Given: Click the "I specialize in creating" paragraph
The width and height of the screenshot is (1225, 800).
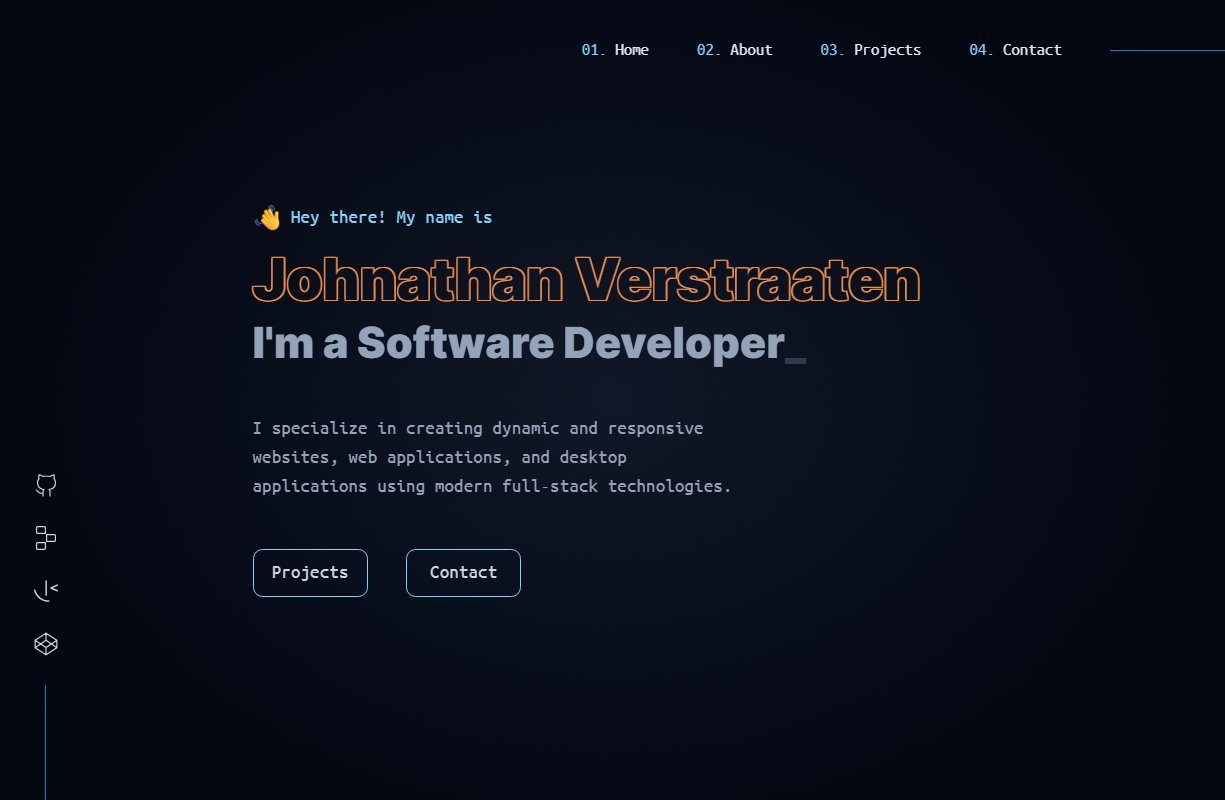Looking at the screenshot, I should (491, 457).
